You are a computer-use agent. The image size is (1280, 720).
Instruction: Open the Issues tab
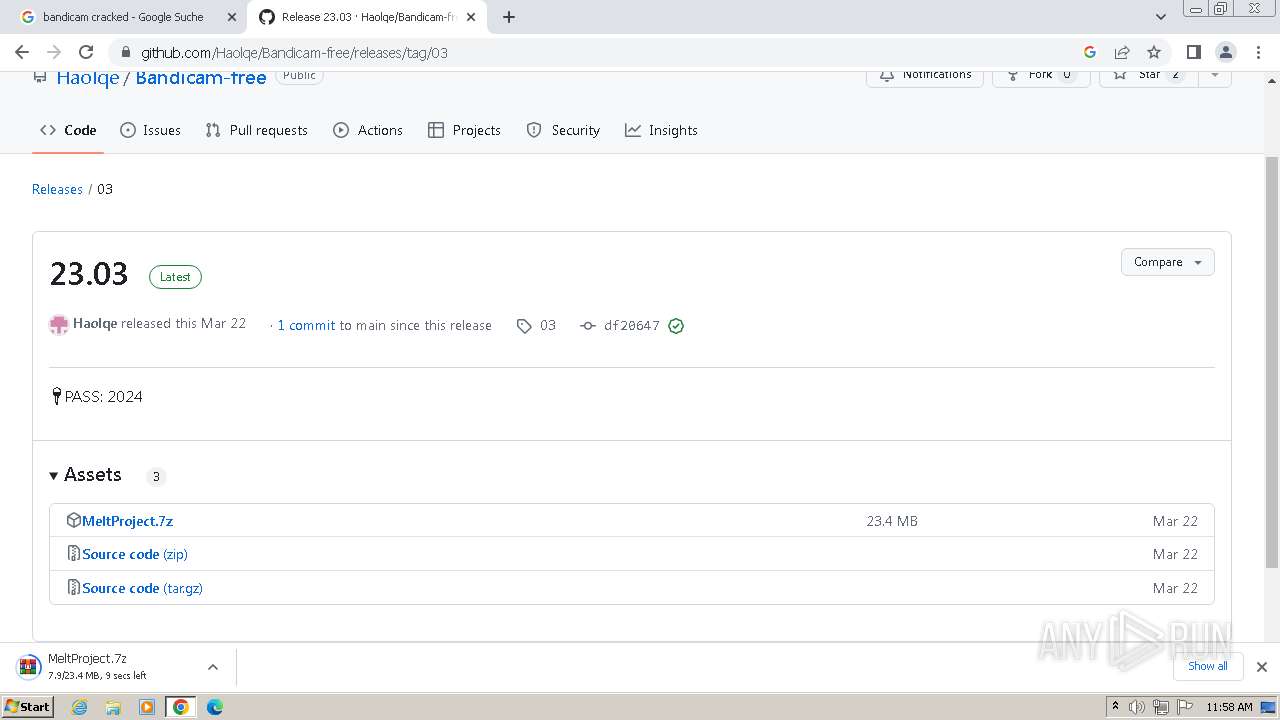point(150,130)
